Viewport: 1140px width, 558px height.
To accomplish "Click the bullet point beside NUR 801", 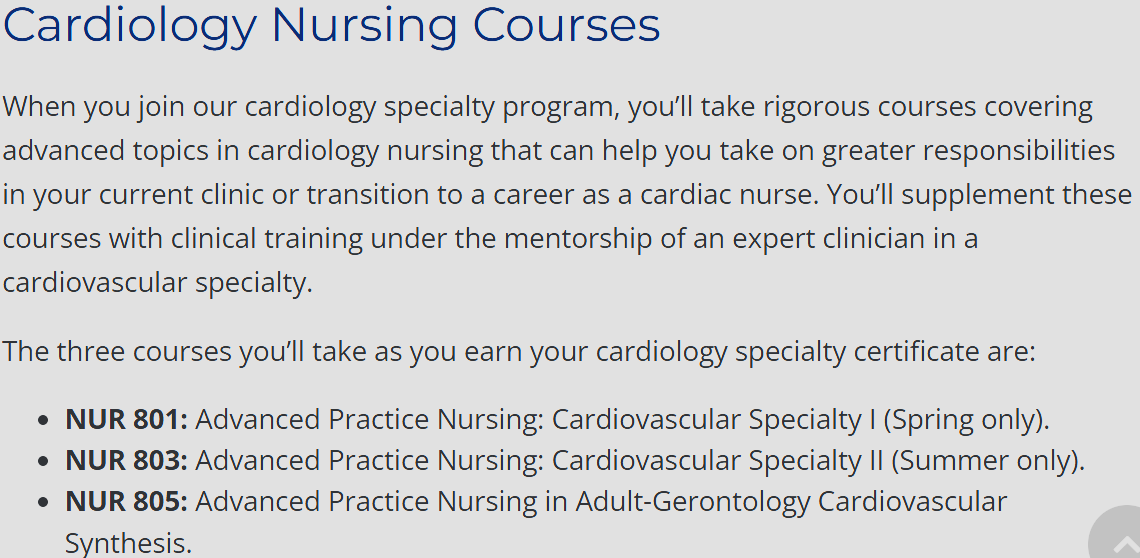I will click(x=43, y=421).
